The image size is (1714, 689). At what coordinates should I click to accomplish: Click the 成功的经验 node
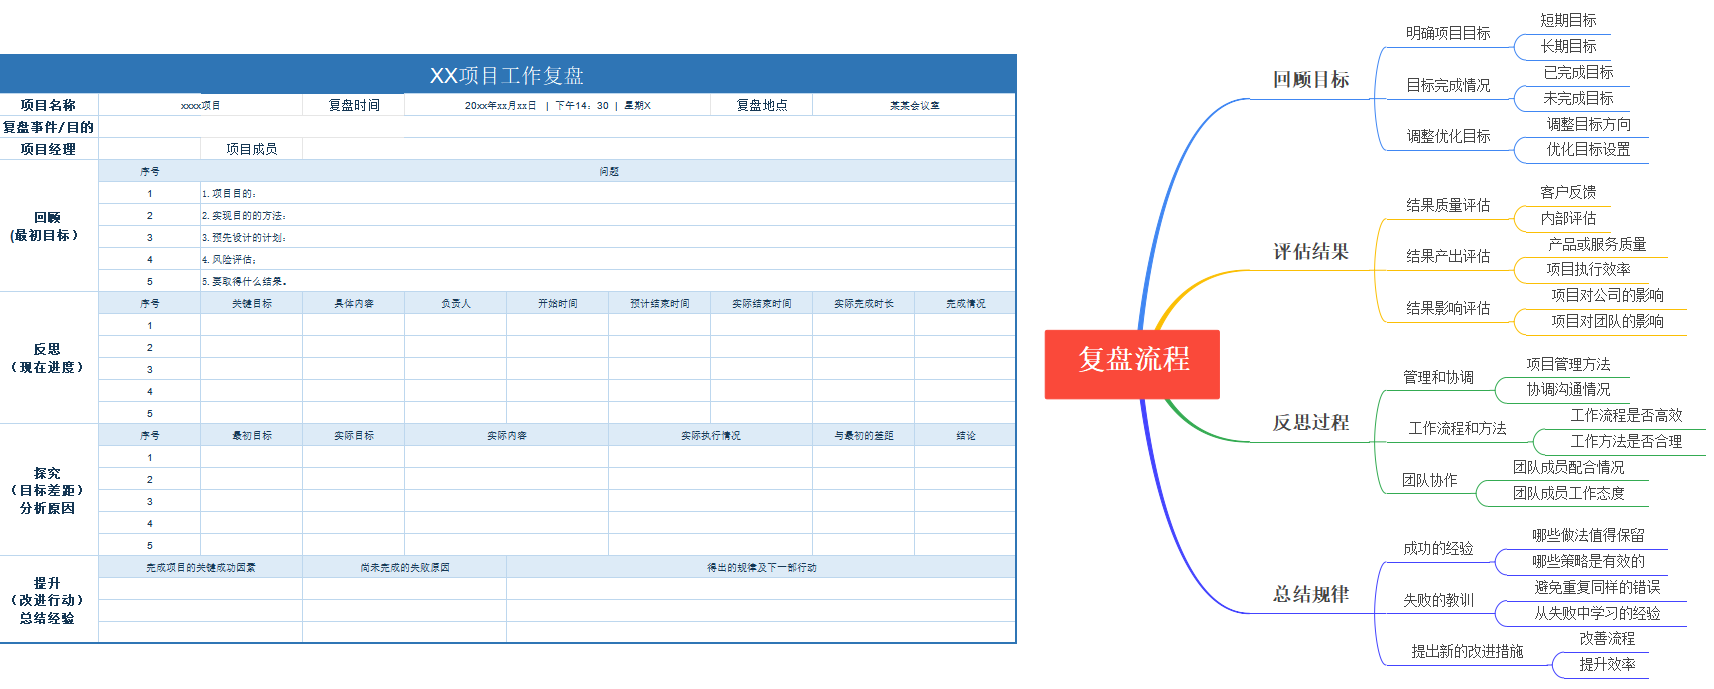click(1437, 548)
